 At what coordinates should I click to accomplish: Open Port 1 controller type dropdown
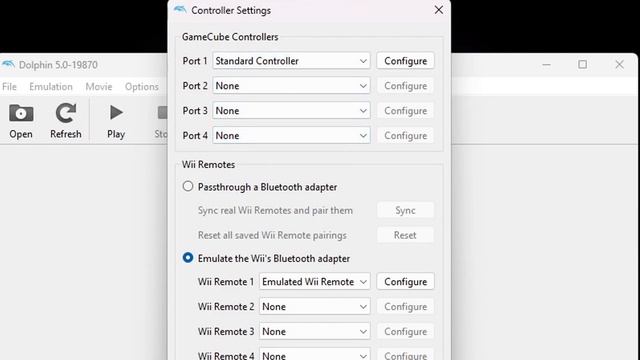pyautogui.click(x=291, y=61)
